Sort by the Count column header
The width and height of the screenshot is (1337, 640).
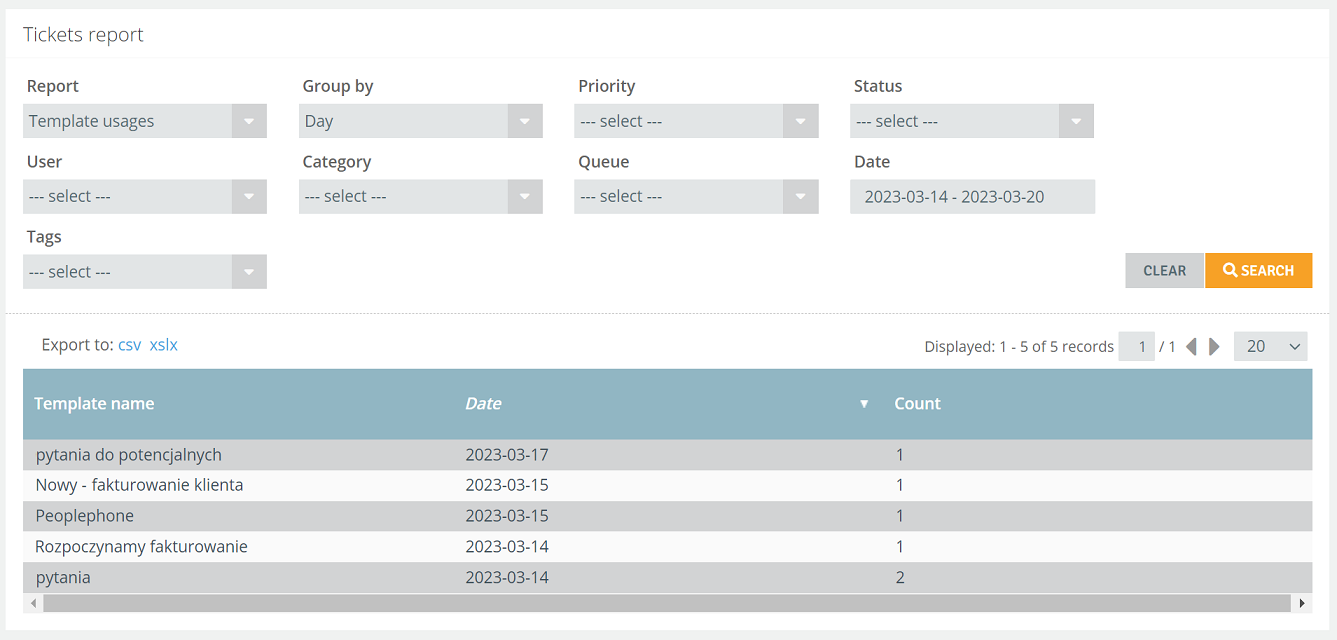[x=917, y=404]
